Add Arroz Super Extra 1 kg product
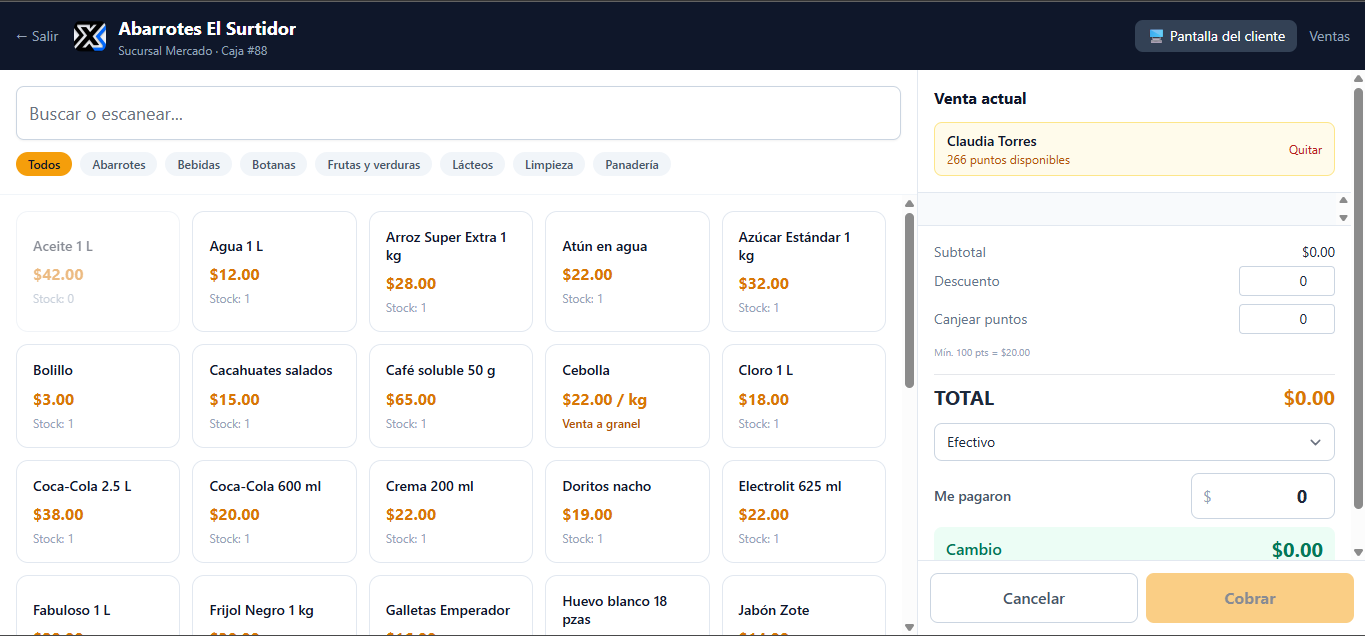The width and height of the screenshot is (1365, 636). [451, 271]
